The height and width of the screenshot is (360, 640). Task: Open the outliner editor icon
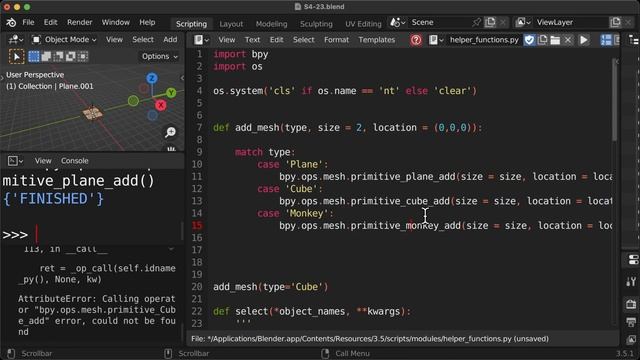634,40
